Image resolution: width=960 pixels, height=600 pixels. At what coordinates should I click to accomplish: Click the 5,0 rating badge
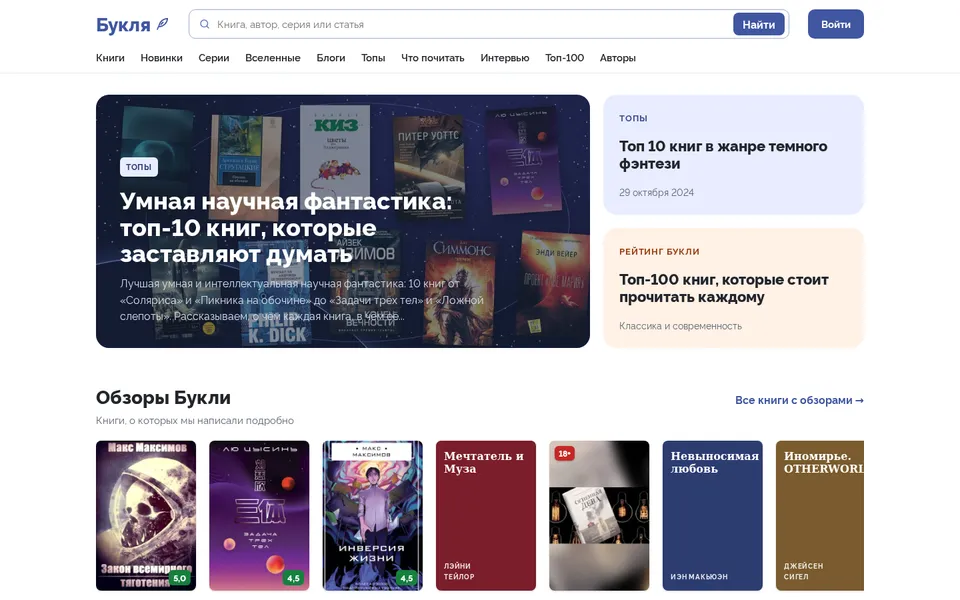click(179, 578)
